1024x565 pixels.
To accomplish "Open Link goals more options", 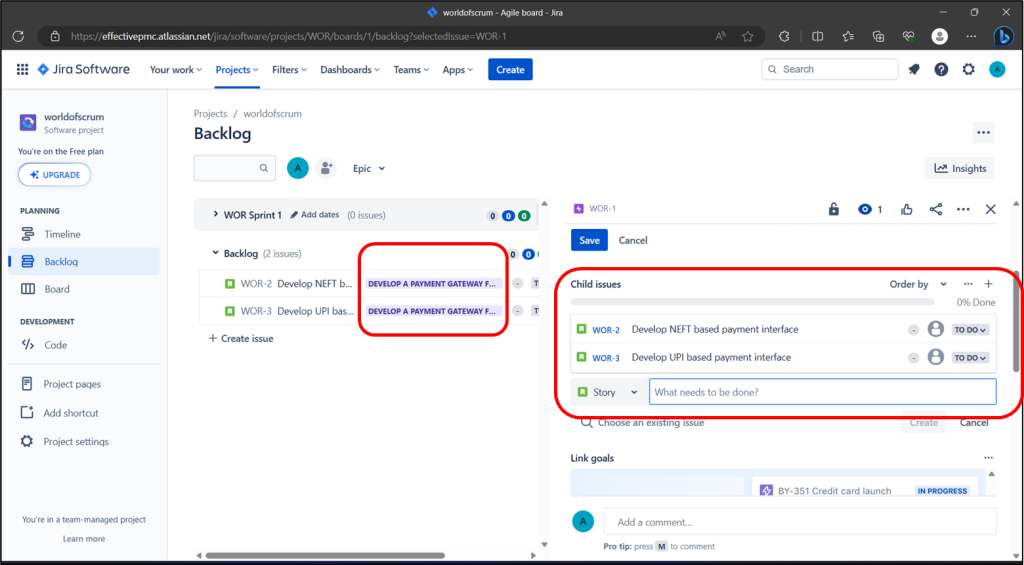I will pyautogui.click(x=989, y=458).
